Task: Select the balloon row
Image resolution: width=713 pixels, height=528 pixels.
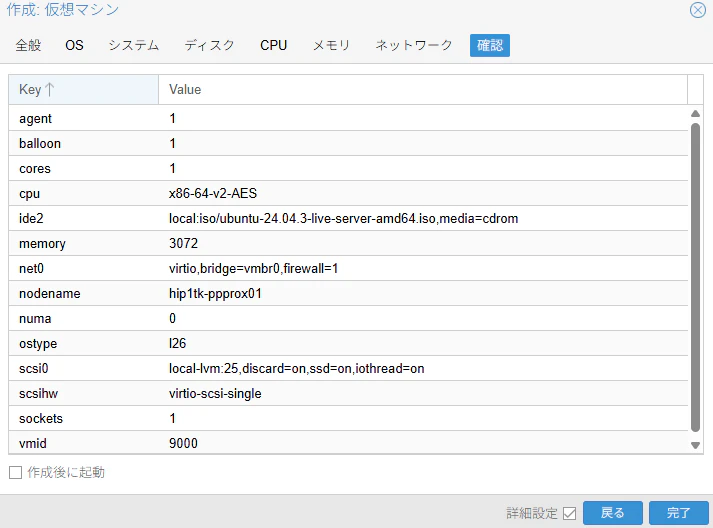Action: [x=348, y=143]
